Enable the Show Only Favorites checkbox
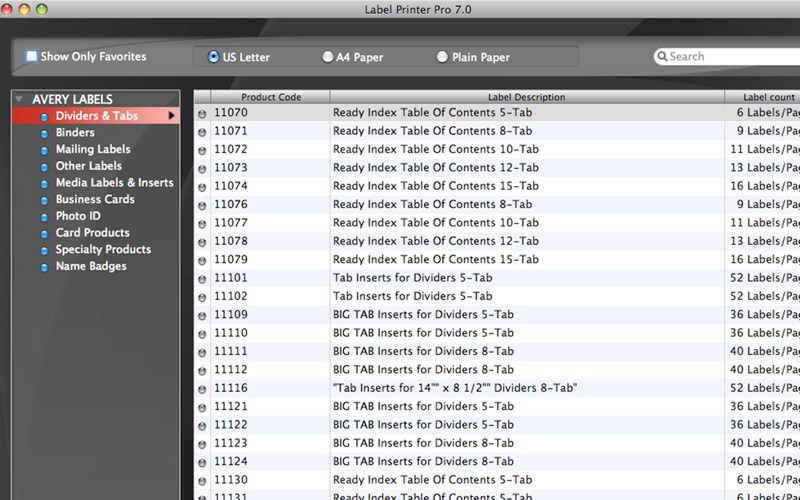 click(32, 57)
